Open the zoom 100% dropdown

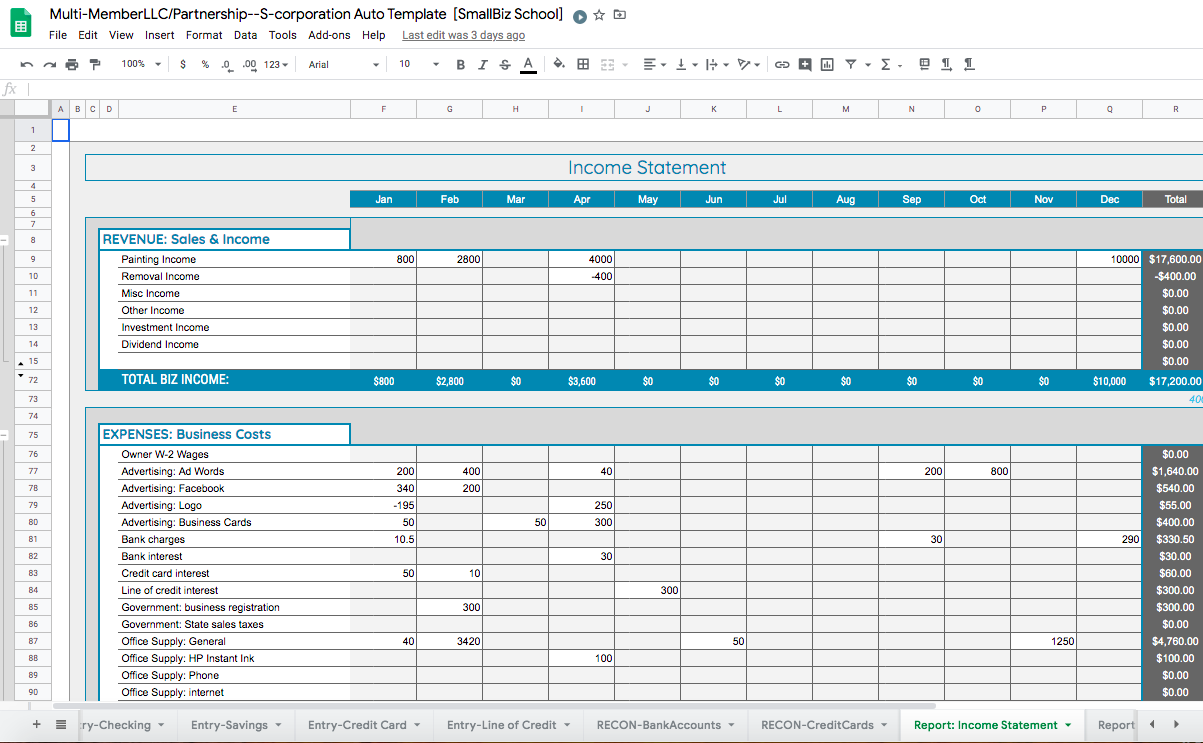(x=139, y=64)
